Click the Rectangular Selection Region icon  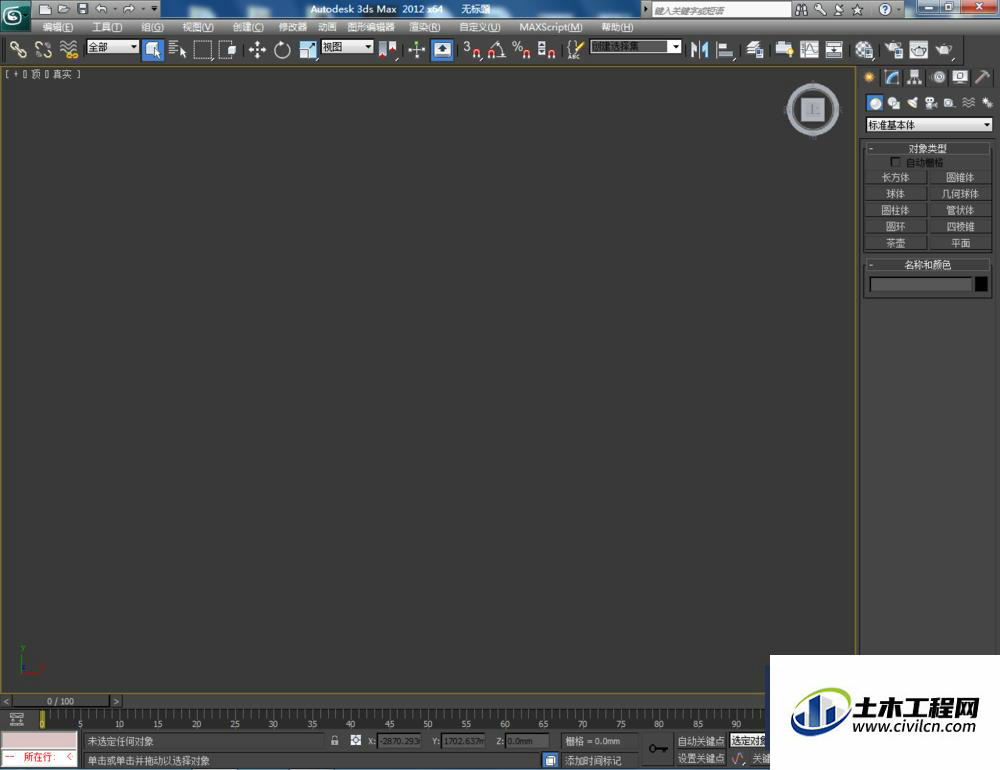[203, 50]
